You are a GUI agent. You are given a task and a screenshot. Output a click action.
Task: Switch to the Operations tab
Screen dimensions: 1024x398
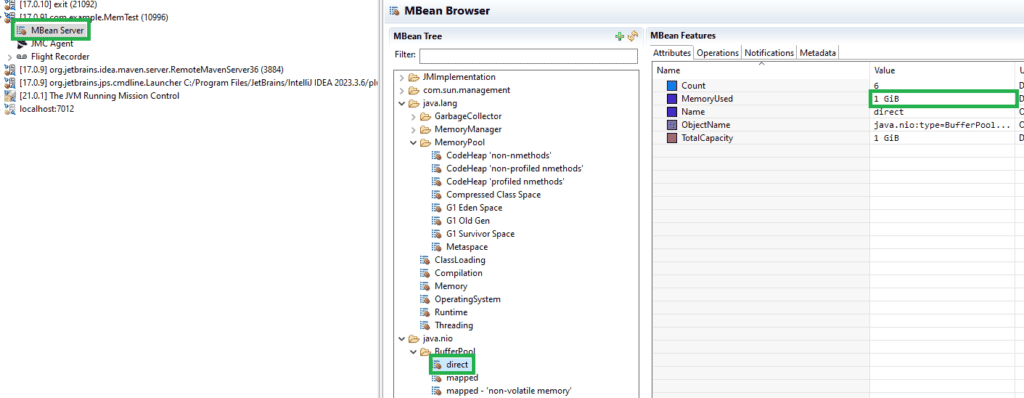coord(717,53)
